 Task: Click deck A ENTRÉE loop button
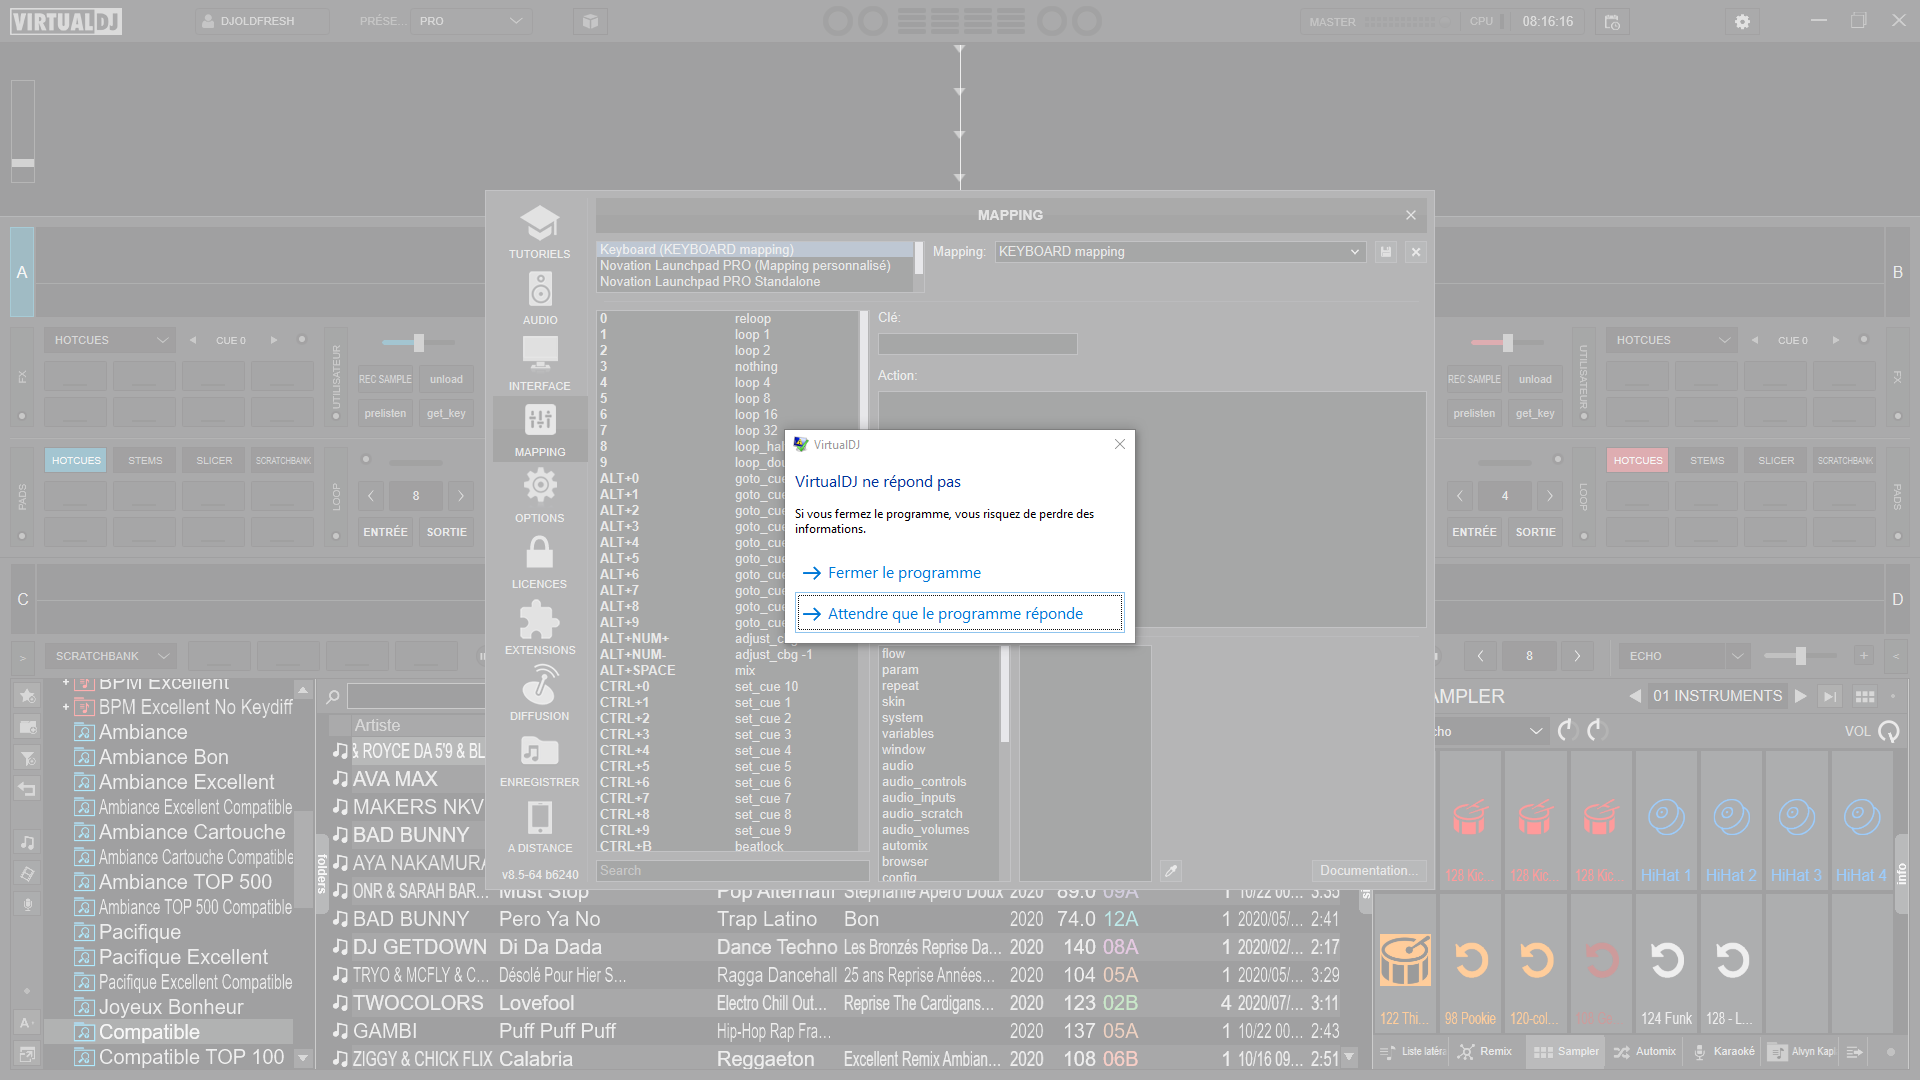click(385, 532)
